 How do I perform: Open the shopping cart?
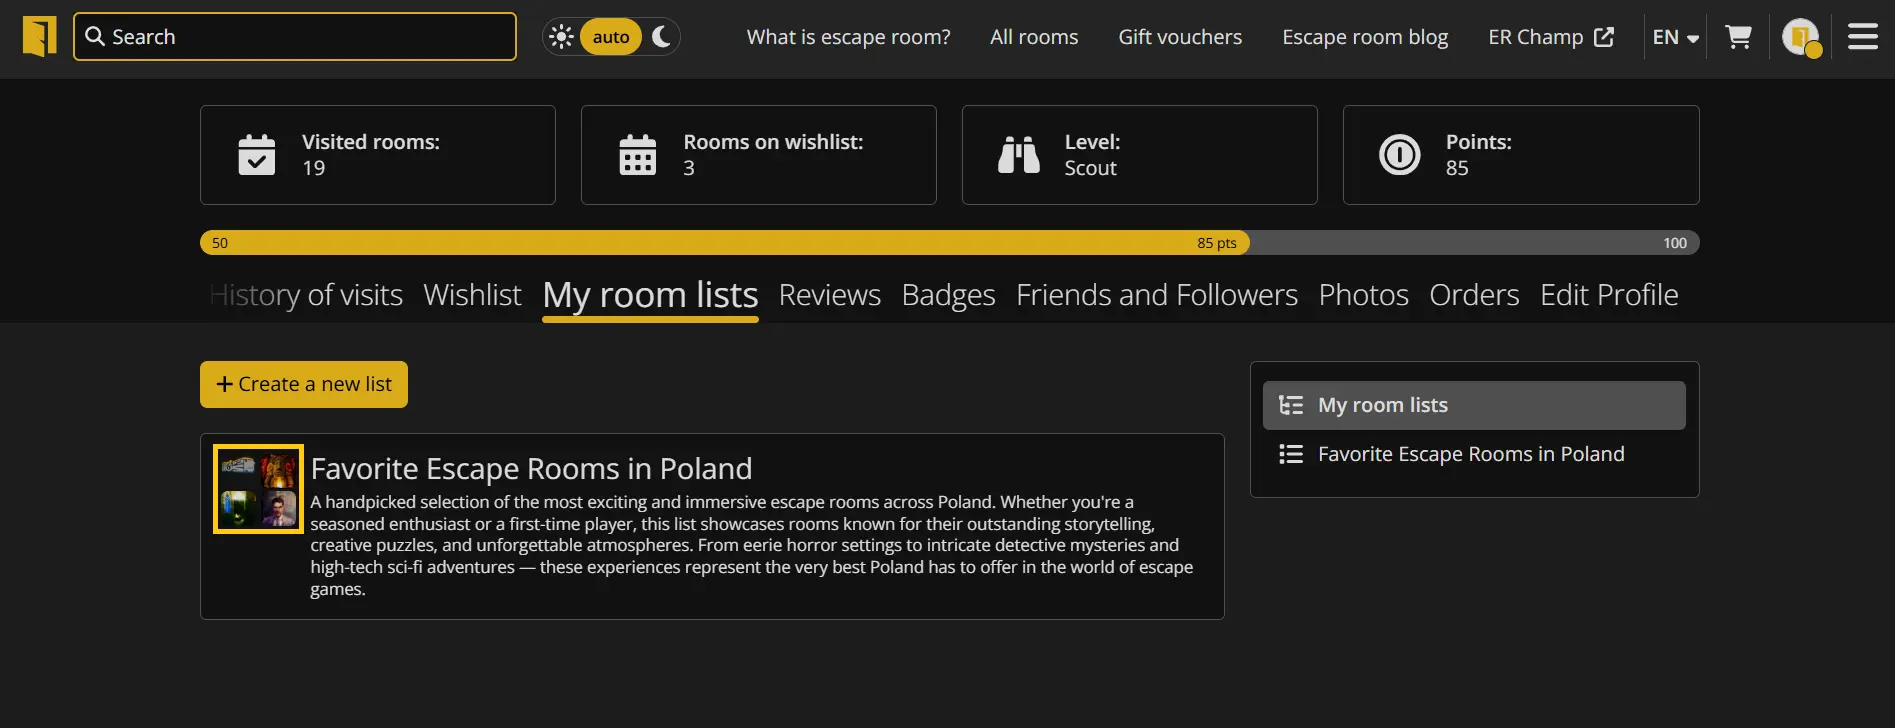1739,37
